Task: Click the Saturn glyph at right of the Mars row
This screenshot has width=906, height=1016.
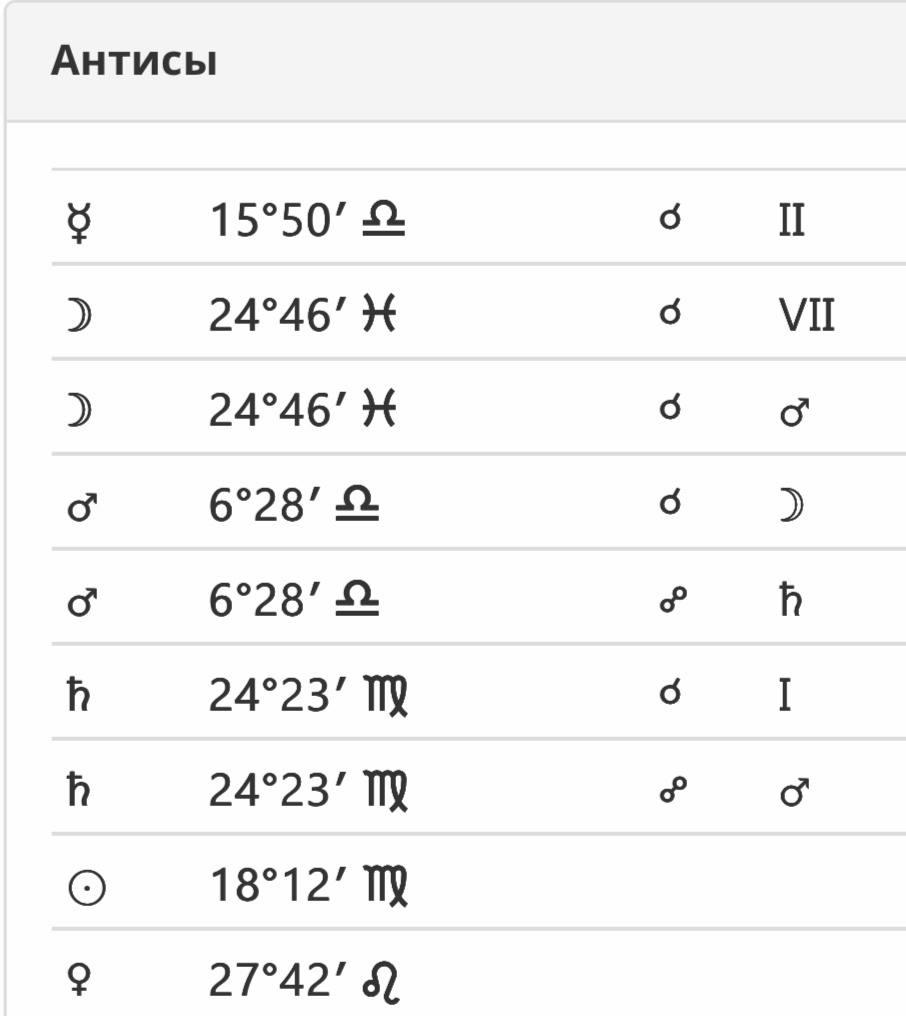Action: coord(790,599)
